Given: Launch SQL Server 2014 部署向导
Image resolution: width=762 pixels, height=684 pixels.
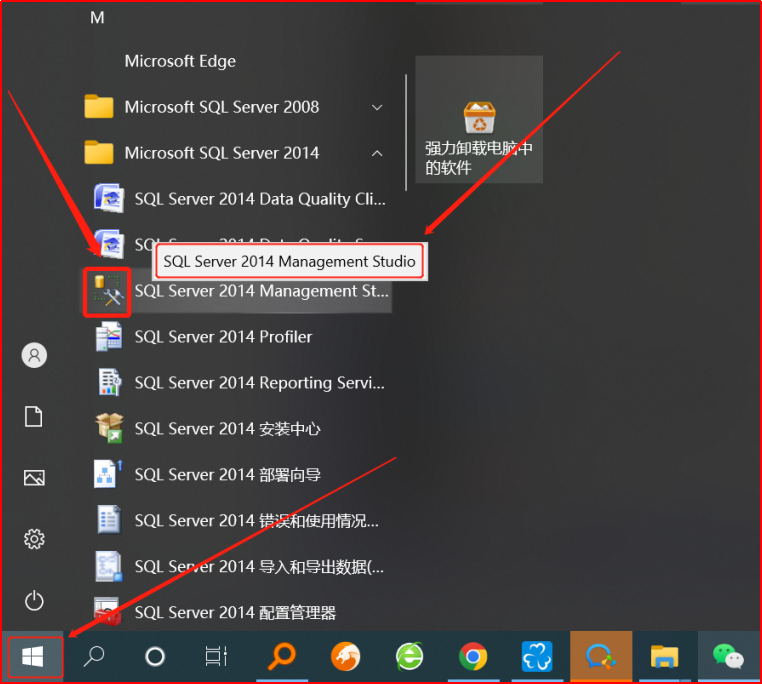Looking at the screenshot, I should [227, 475].
